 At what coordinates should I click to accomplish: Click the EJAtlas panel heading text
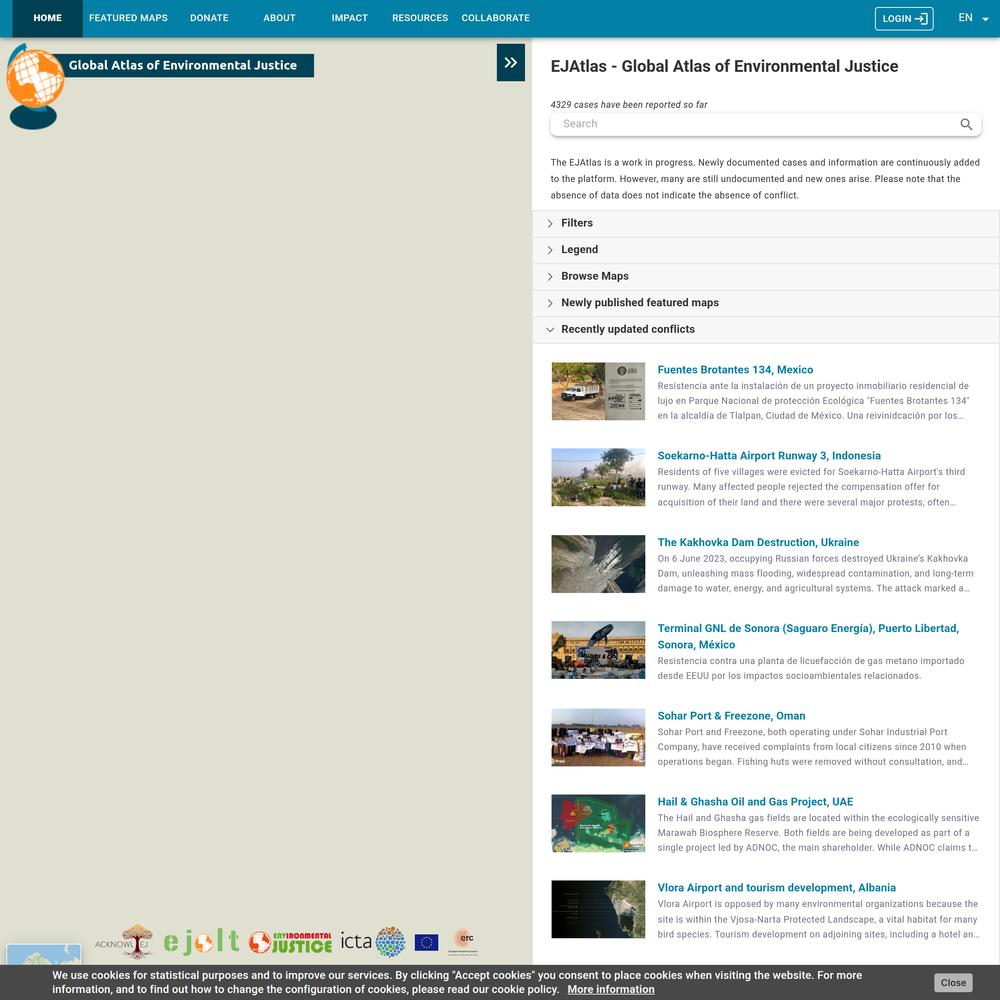click(x=724, y=66)
